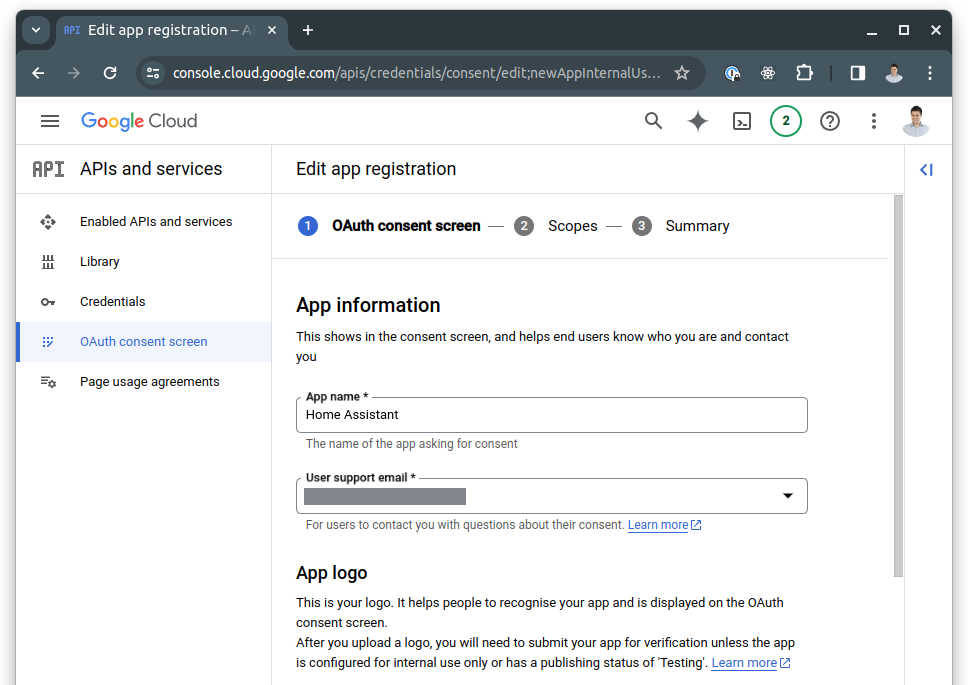This screenshot has width=968, height=685.
Task: Click the Enabled APIs diamond icon
Action: pyautogui.click(x=48, y=222)
